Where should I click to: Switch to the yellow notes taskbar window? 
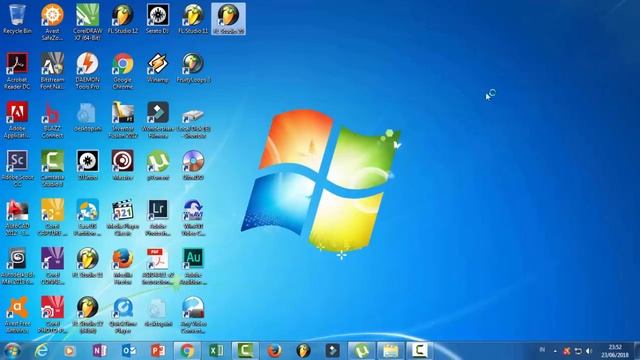coord(390,351)
